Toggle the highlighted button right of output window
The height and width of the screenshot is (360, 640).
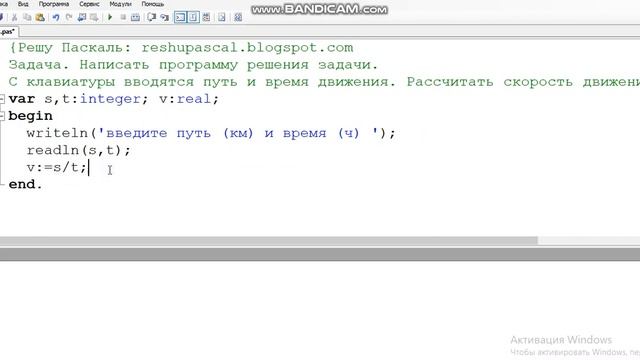pyautogui.click(x=193, y=17)
